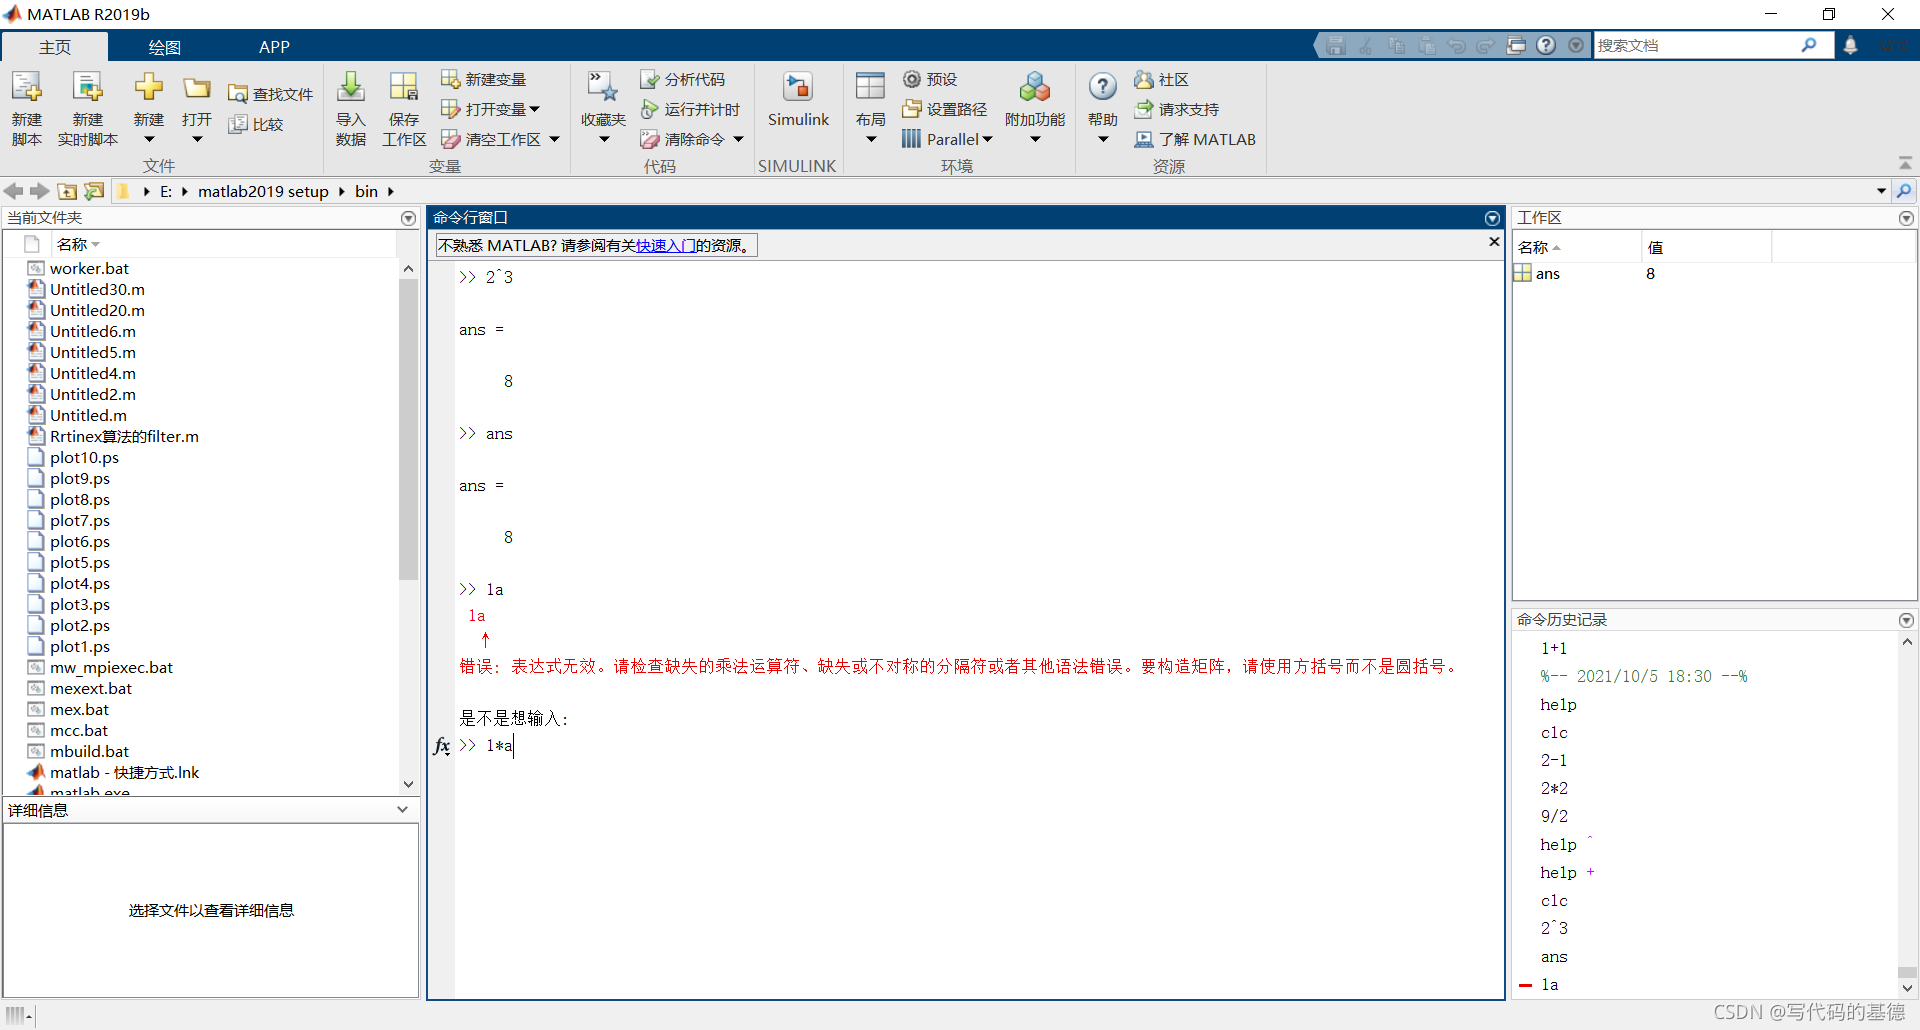Open Preferences (预设)
The width and height of the screenshot is (1920, 1030).
(x=930, y=79)
